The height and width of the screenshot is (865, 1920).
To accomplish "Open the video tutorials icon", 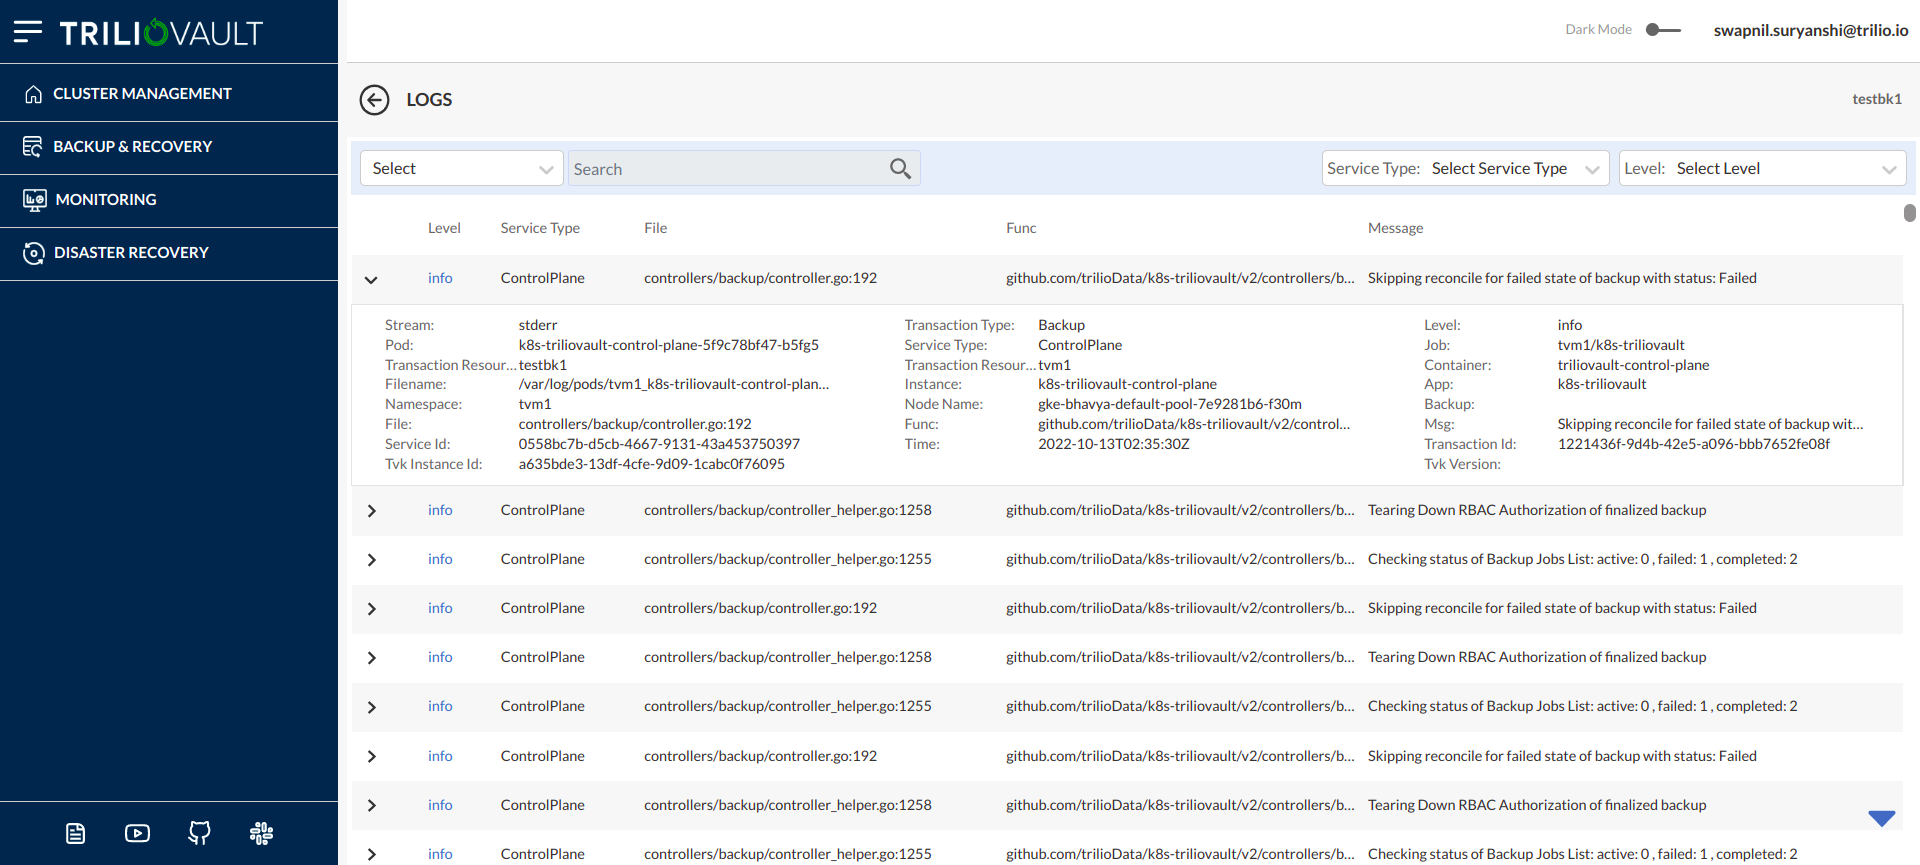I will coord(138,833).
